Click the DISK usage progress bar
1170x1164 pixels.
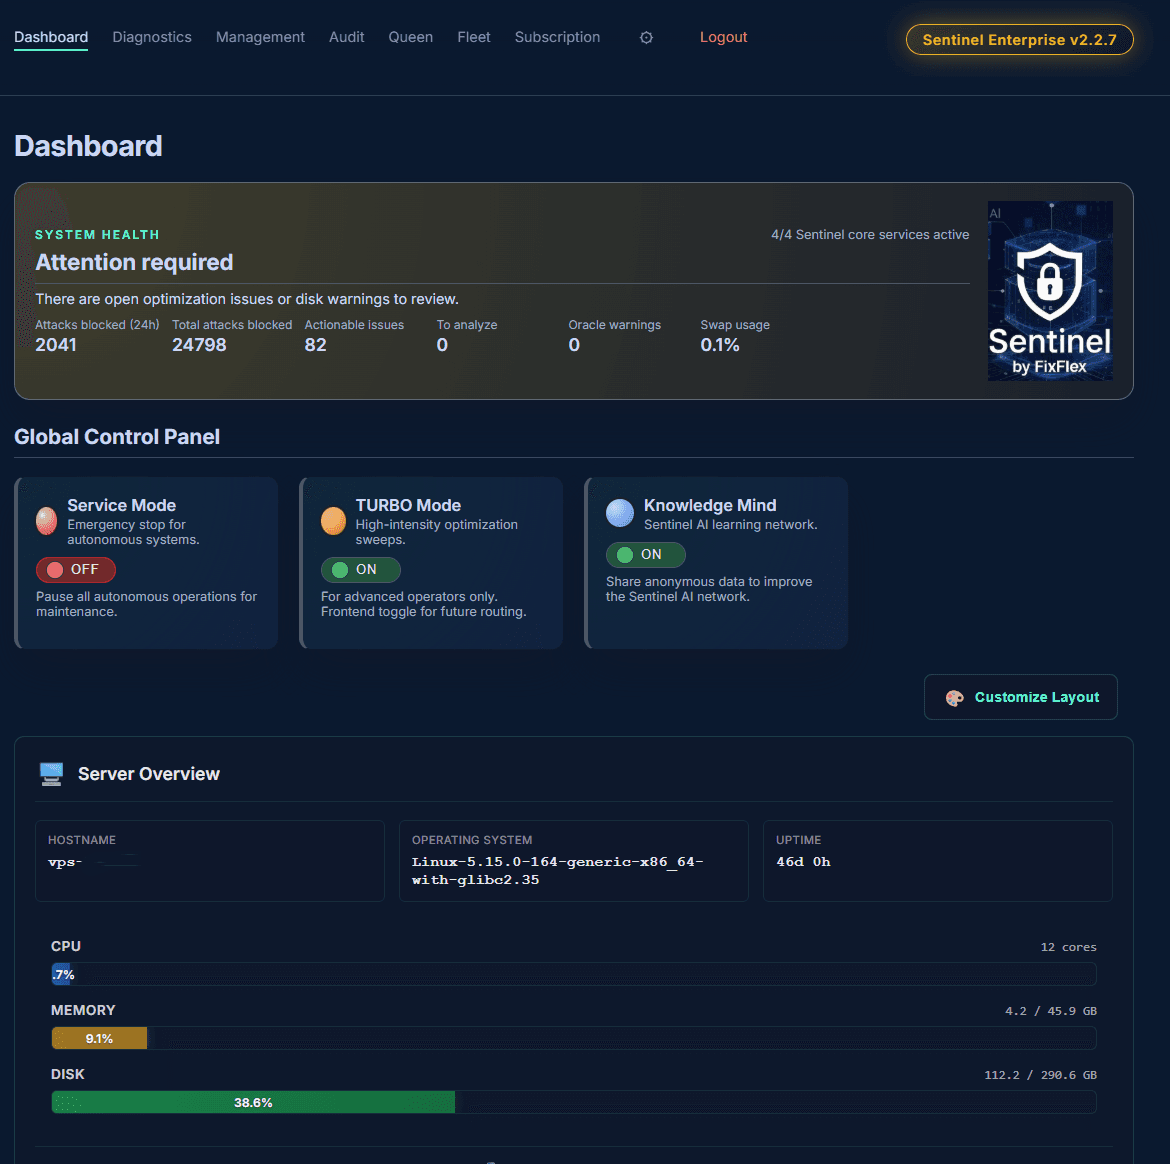[x=574, y=1102]
